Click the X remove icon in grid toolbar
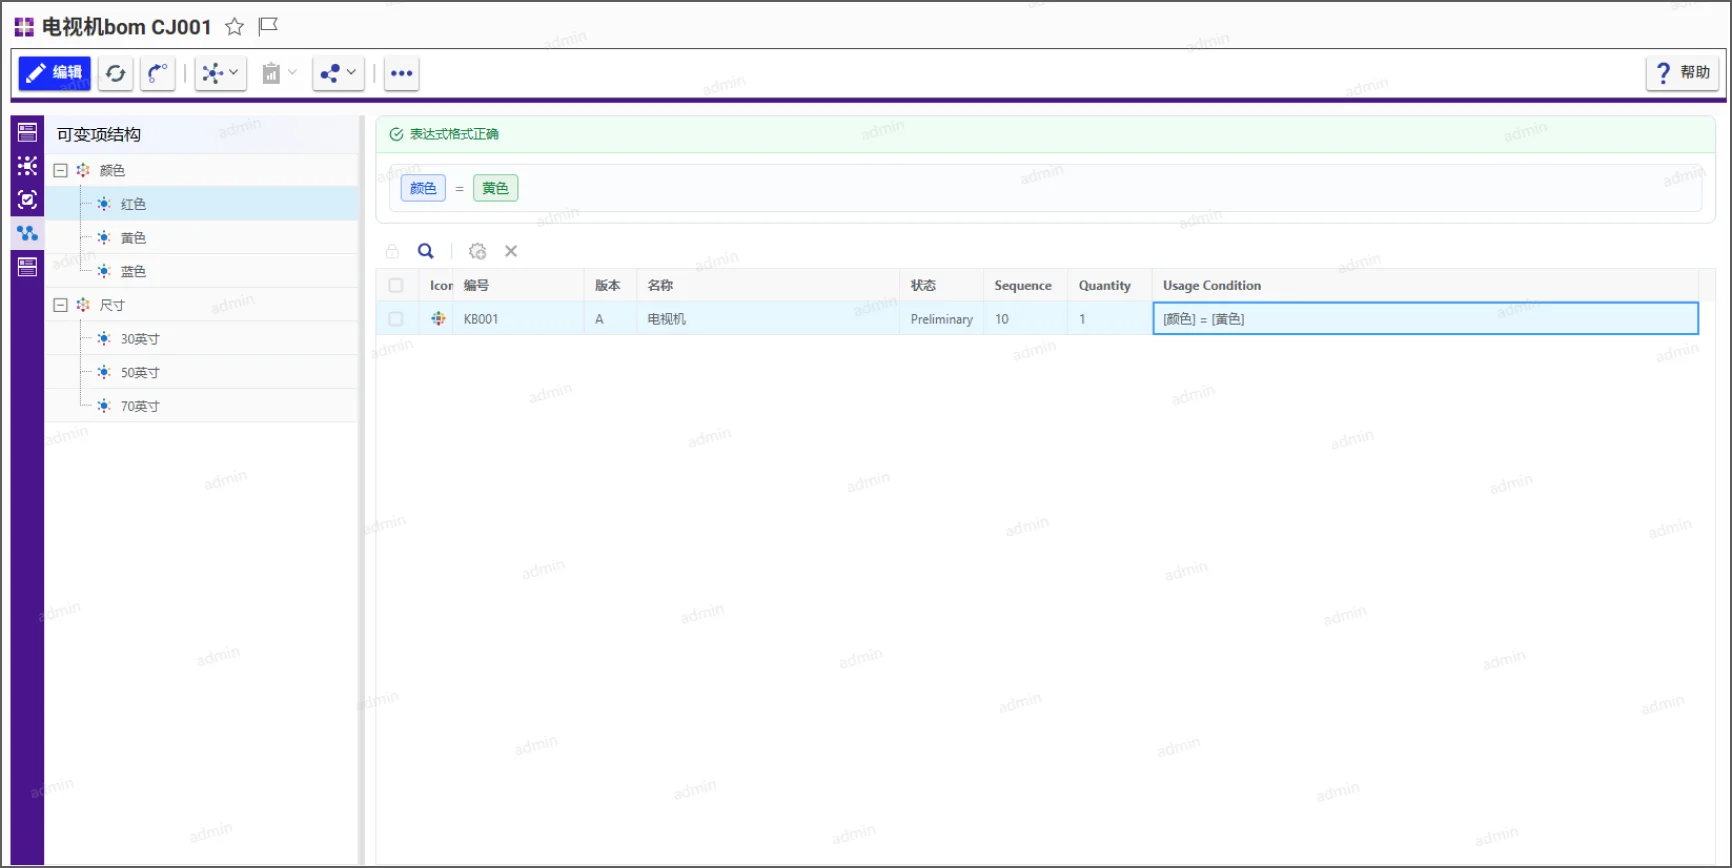 click(511, 251)
